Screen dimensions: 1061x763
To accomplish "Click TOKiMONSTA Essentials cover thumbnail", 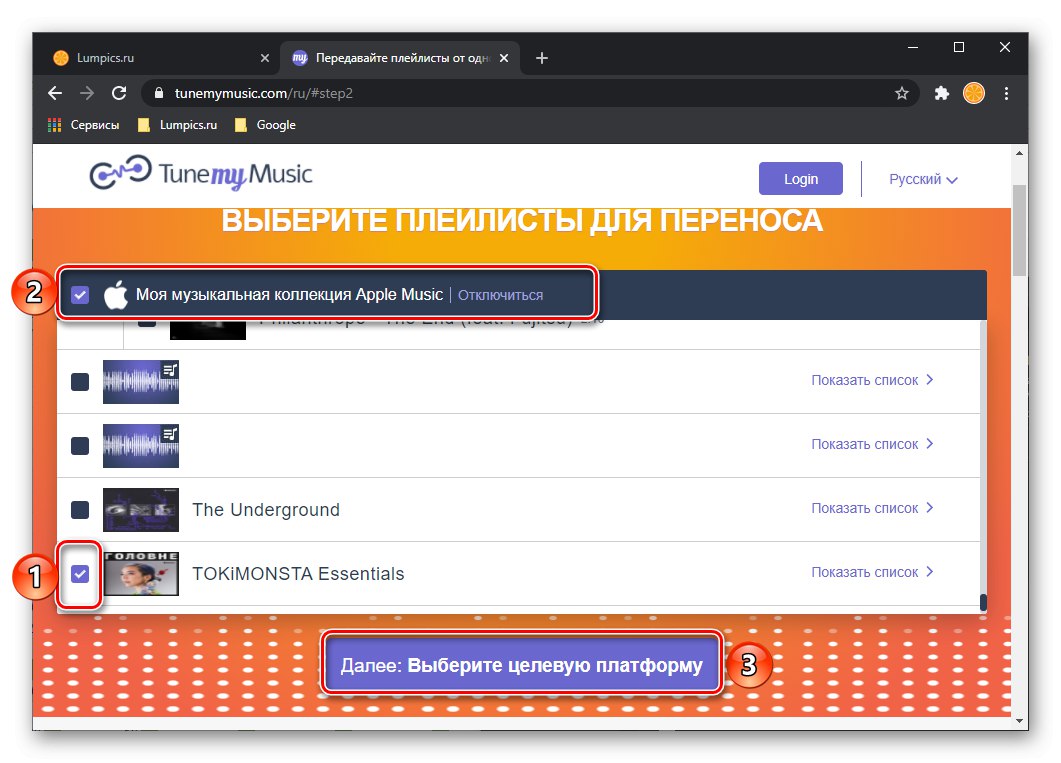I will pos(141,574).
